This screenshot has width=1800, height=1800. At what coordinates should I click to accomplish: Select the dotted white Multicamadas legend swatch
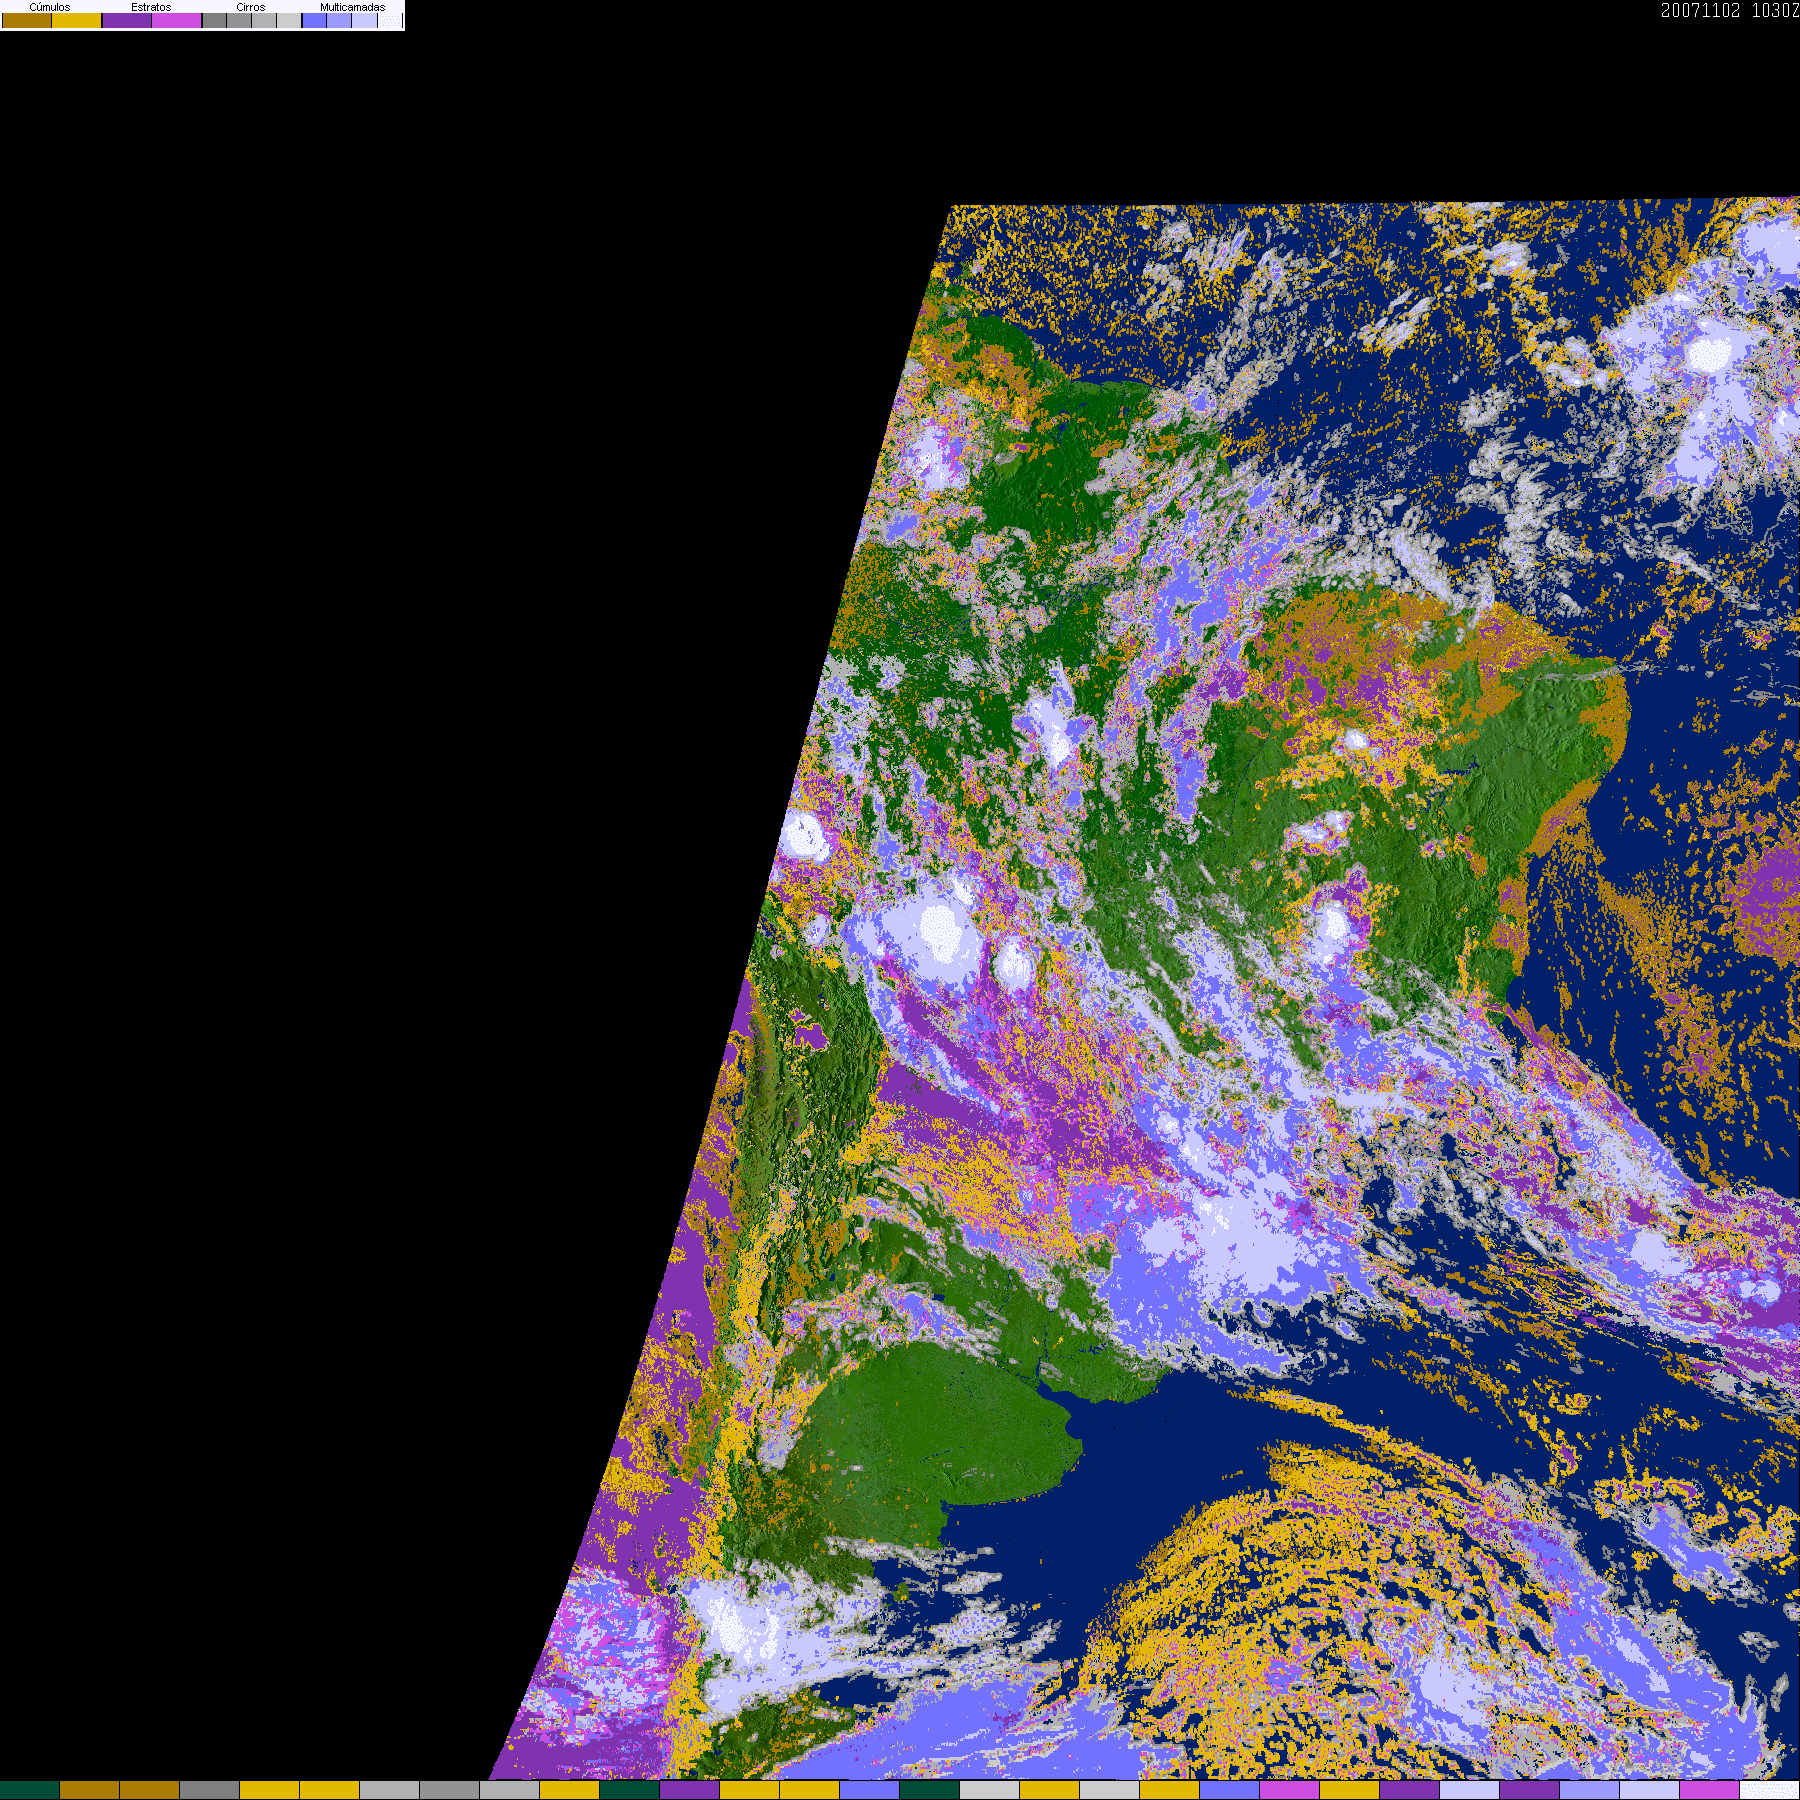point(390,20)
